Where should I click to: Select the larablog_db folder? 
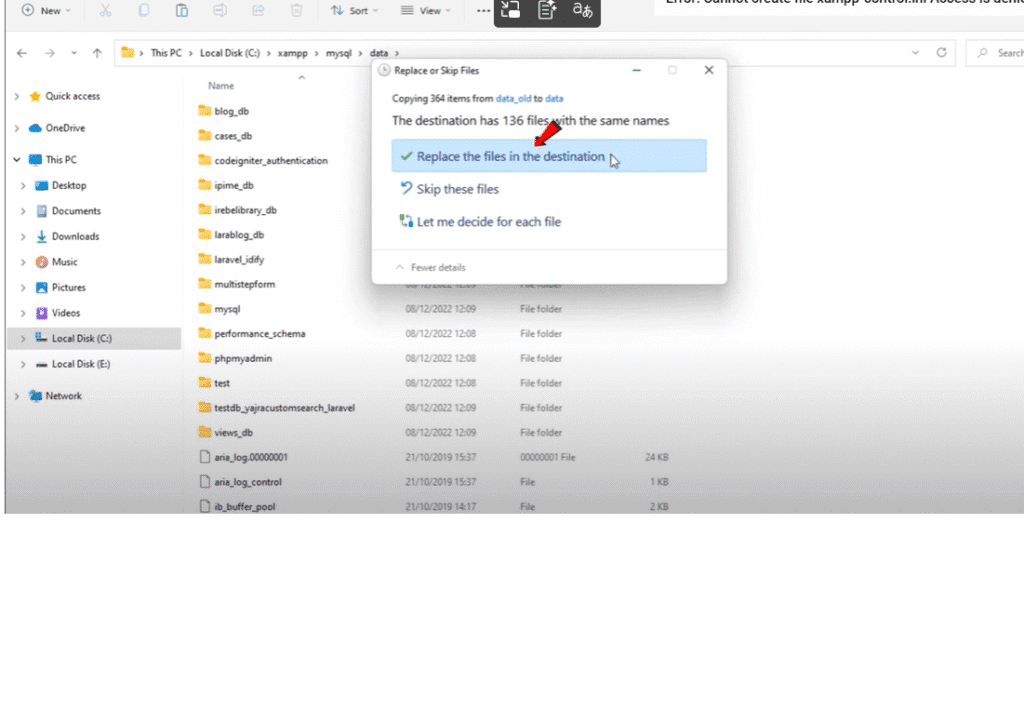pyautogui.click(x=239, y=235)
